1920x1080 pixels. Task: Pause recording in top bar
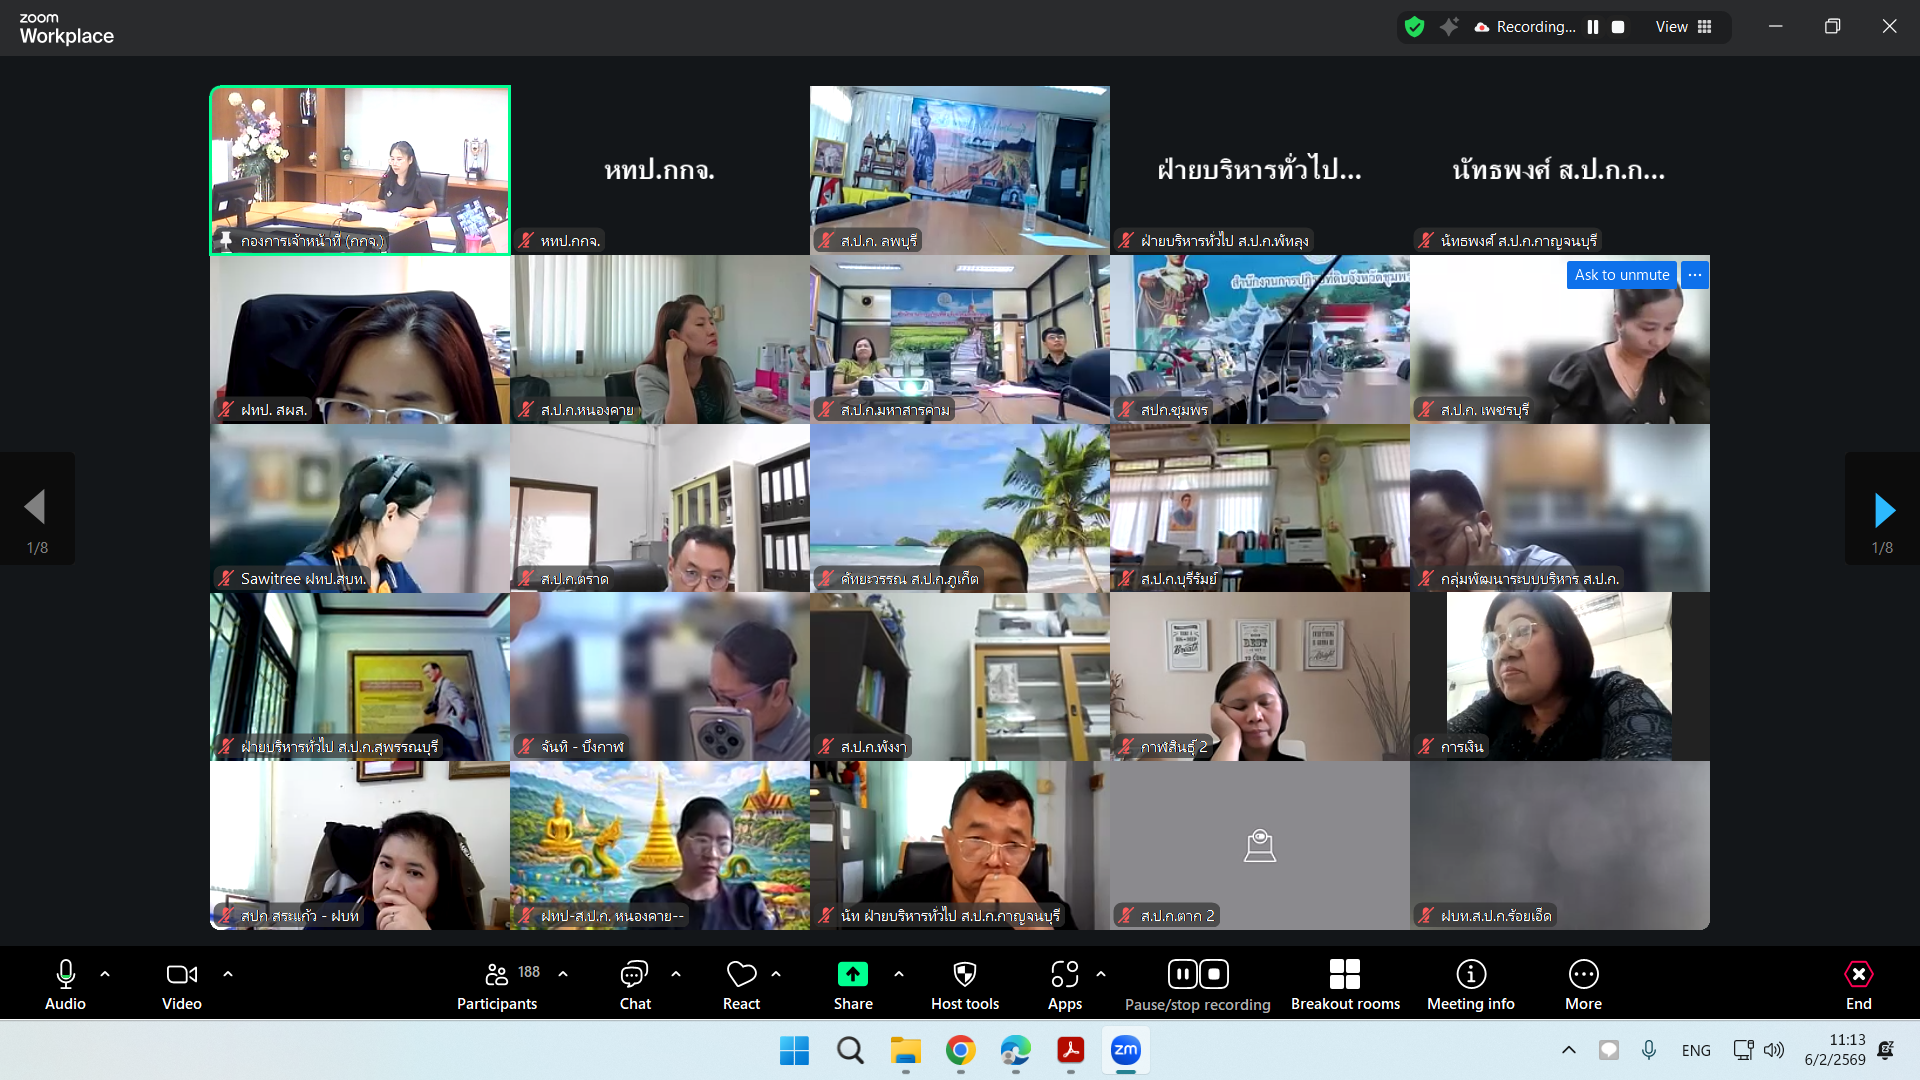[1593, 27]
